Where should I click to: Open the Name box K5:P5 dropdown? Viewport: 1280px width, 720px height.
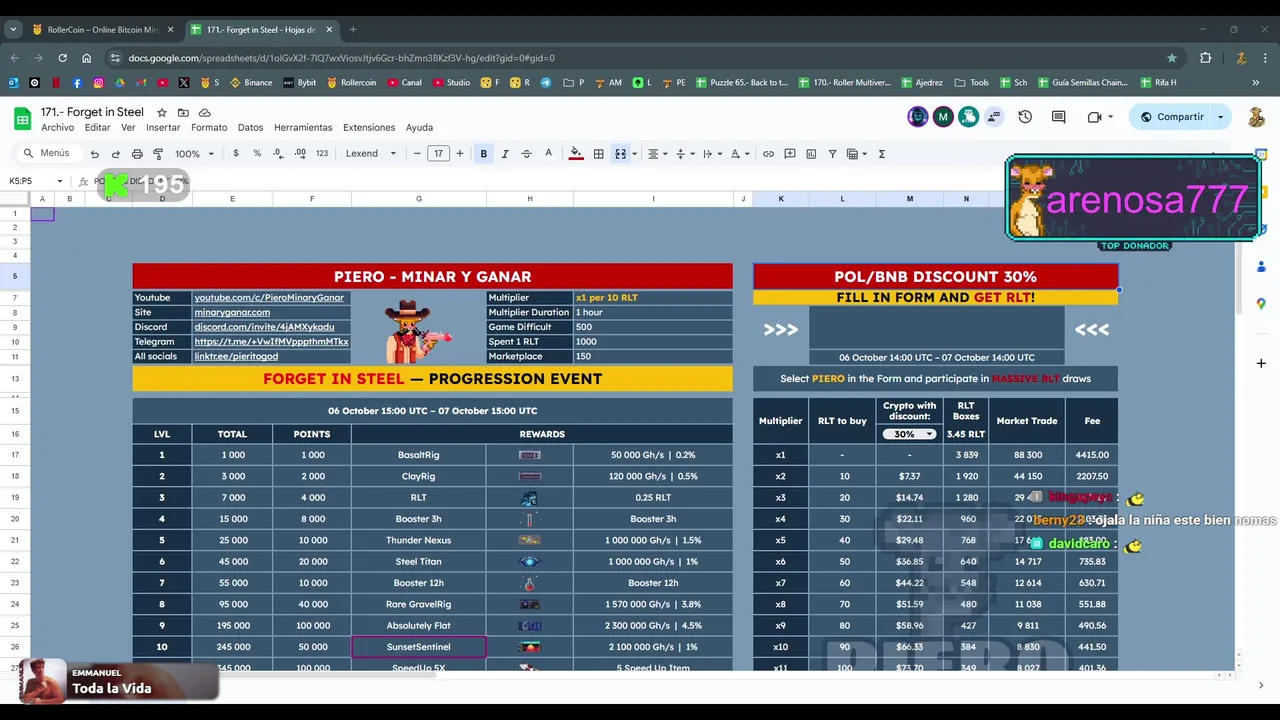(x=60, y=181)
